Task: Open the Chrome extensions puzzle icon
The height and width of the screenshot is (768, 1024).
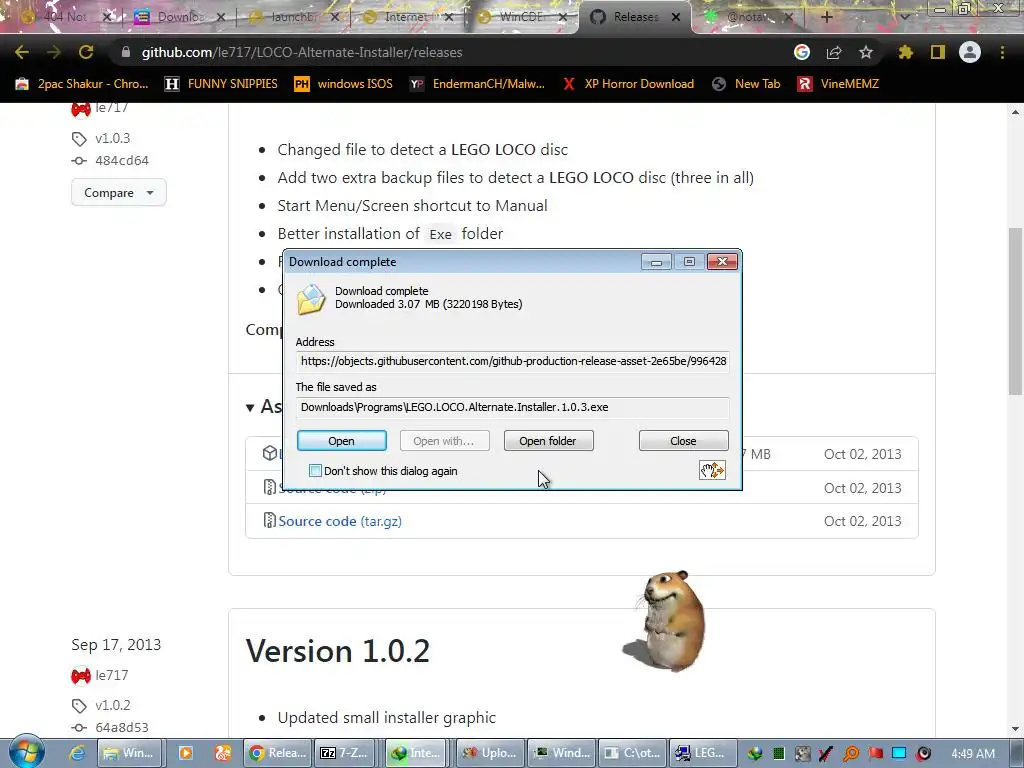Action: coord(905,52)
